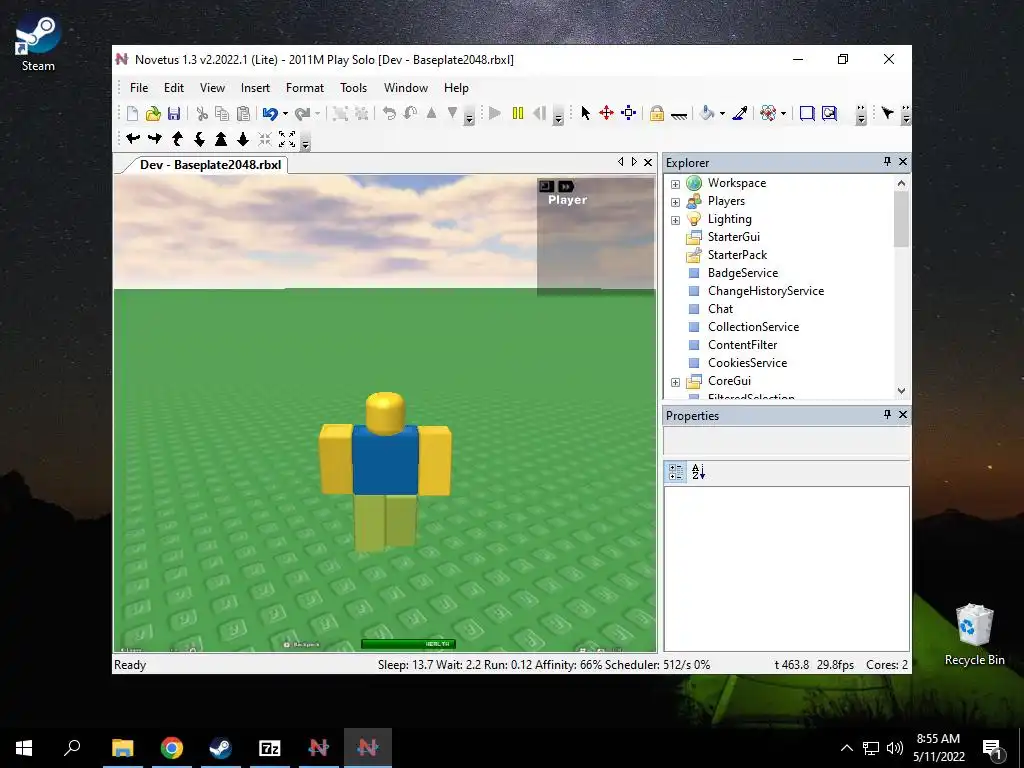
Task: Pause the simulation with yellow Pause button
Action: 518,114
